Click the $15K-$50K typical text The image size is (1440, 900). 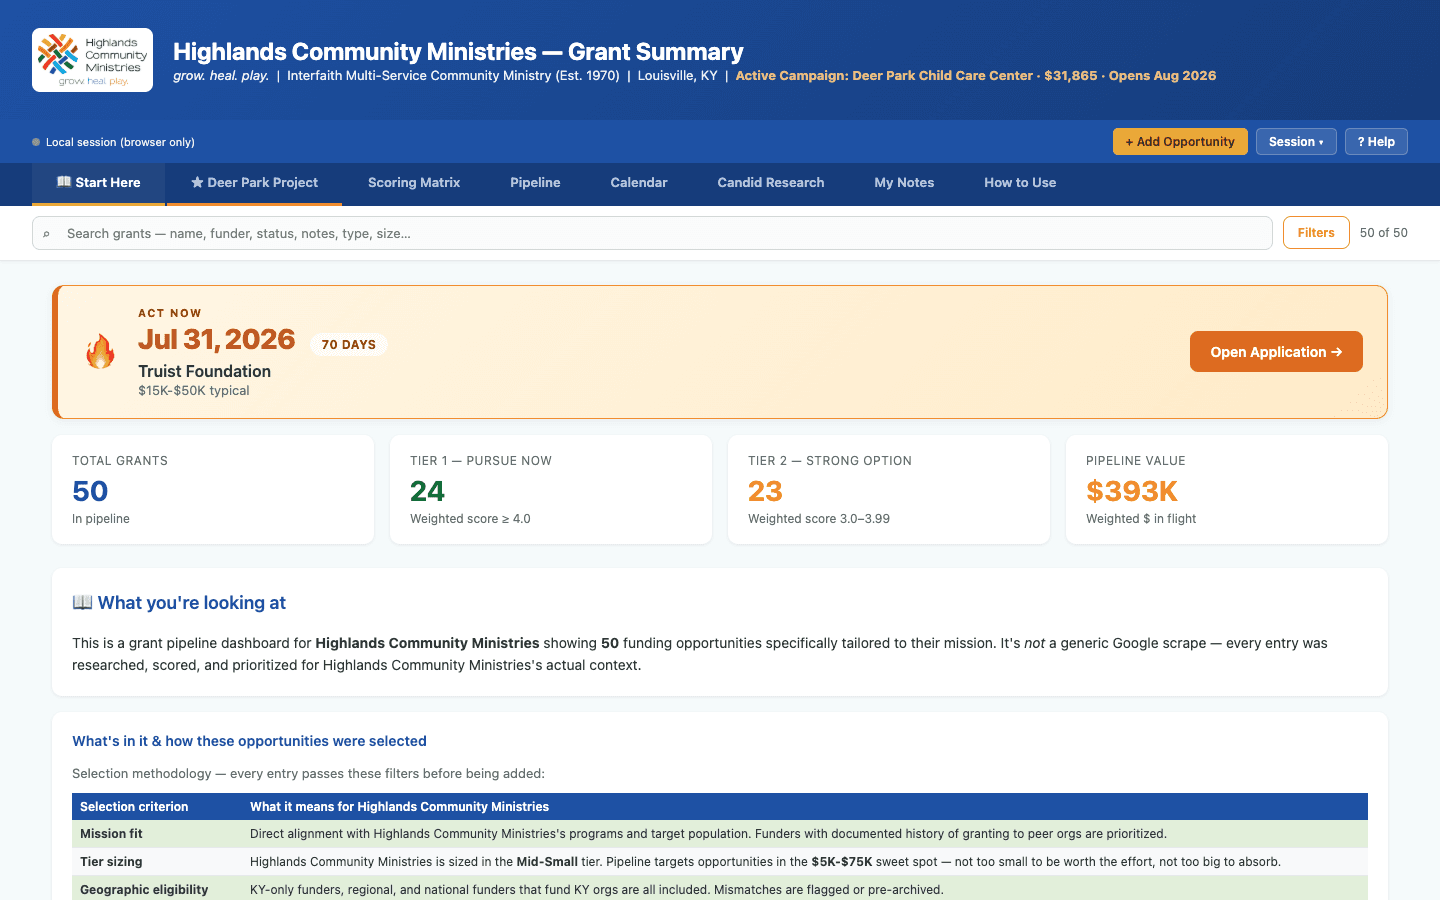point(194,391)
